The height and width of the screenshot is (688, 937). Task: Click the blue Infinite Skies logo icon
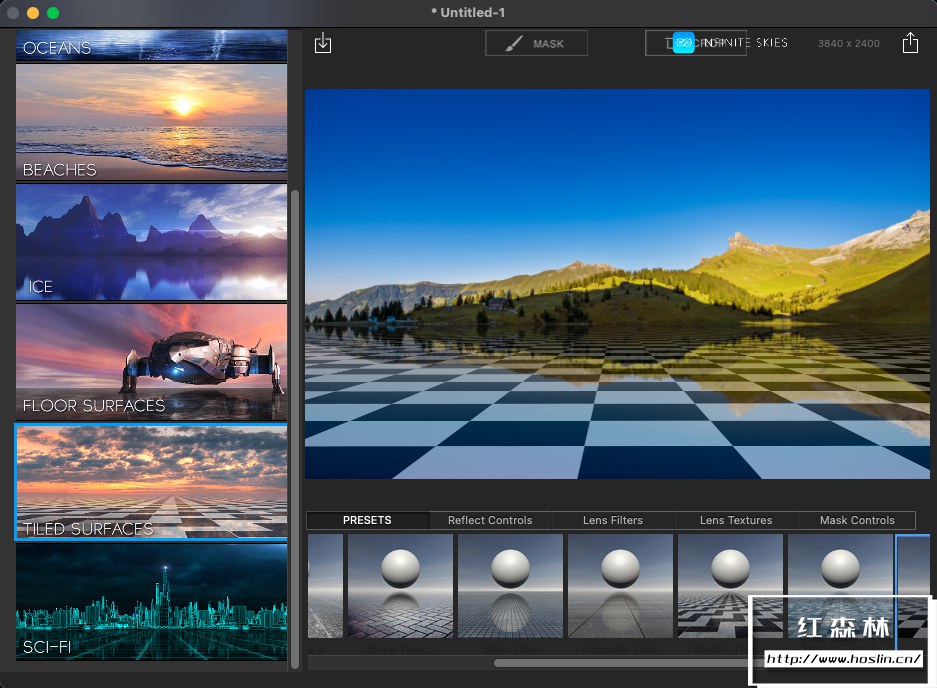(x=683, y=43)
